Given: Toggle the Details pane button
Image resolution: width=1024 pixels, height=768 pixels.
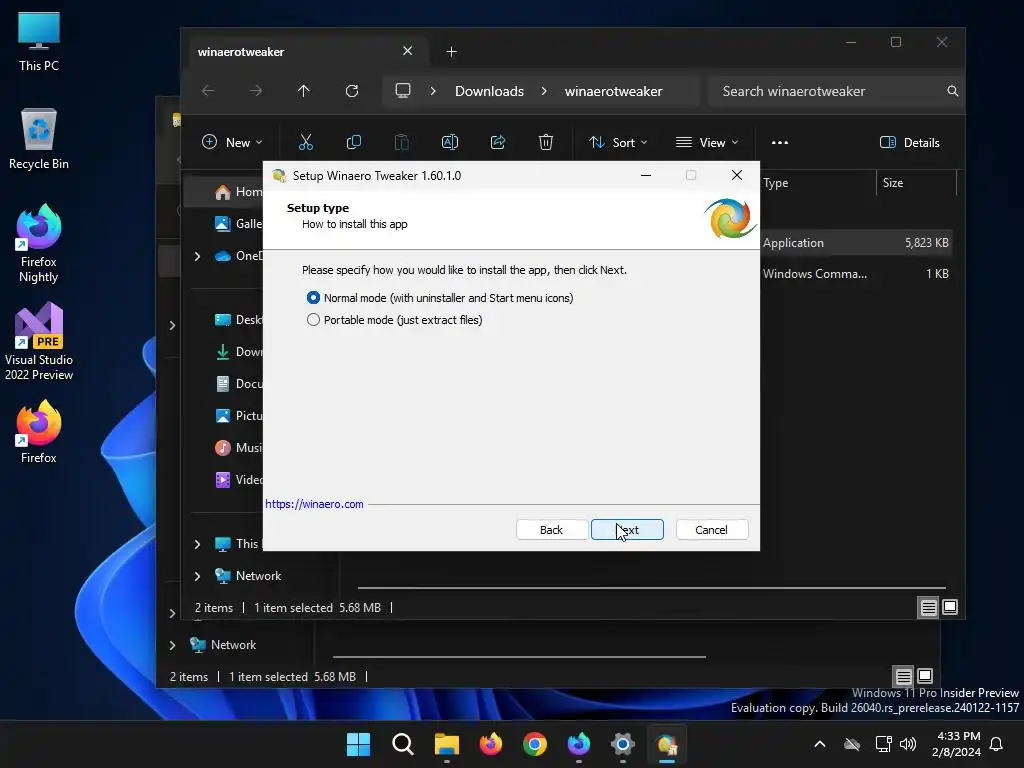Looking at the screenshot, I should pos(910,142).
